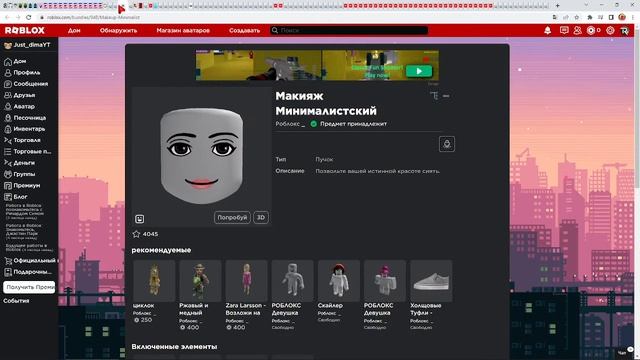Reload the page with the browser refresh icon

(28, 17)
